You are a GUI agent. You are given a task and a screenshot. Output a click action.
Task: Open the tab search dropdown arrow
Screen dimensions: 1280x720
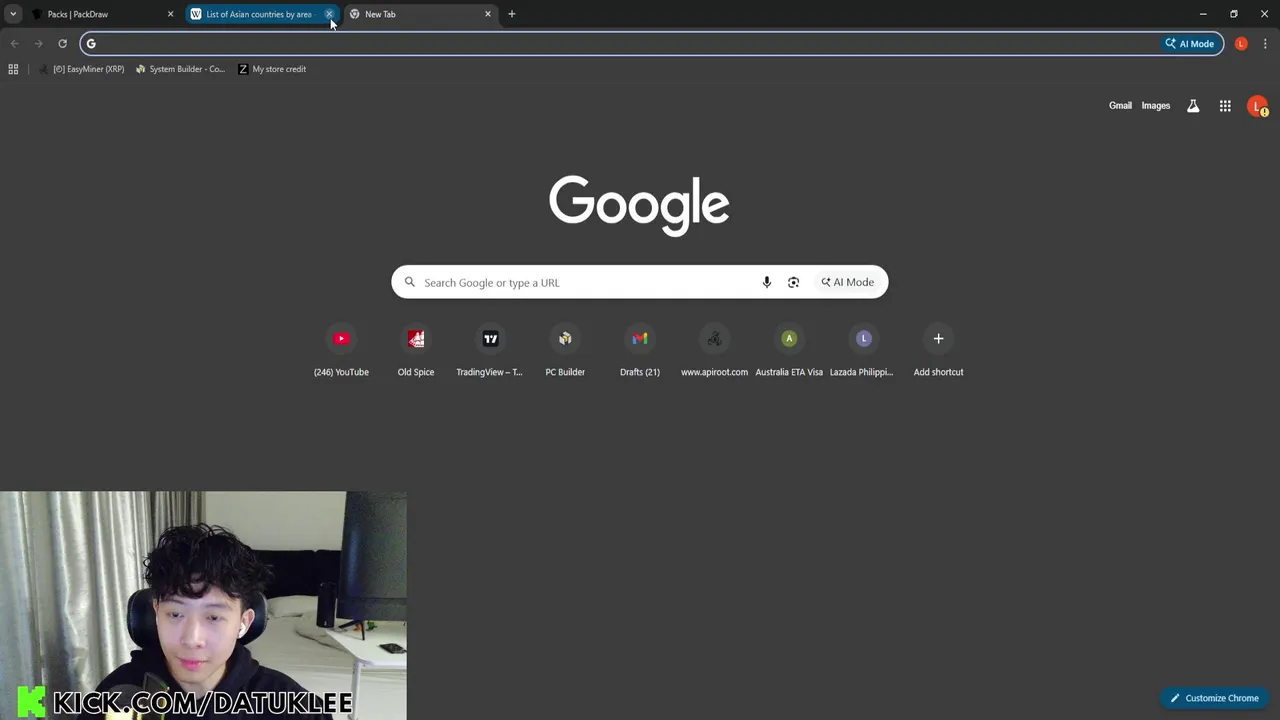click(x=13, y=14)
